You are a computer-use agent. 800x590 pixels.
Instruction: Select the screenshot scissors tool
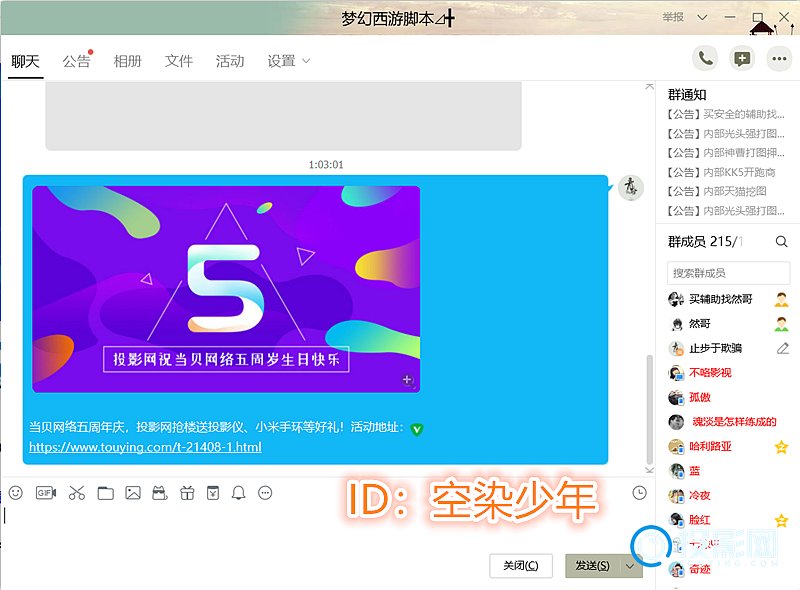coord(77,493)
